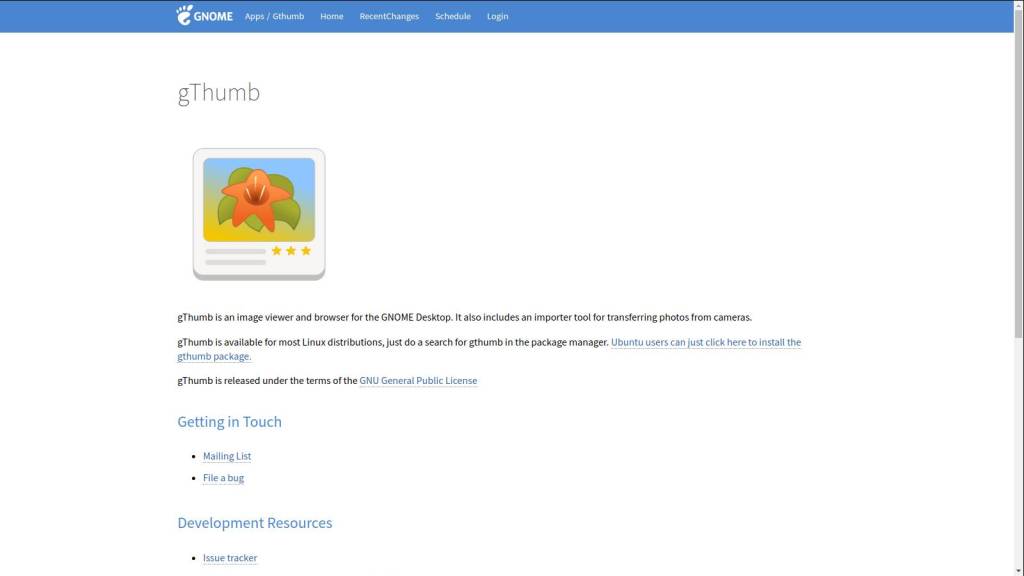Open the Mailing List link
The height and width of the screenshot is (576, 1024).
click(x=227, y=456)
